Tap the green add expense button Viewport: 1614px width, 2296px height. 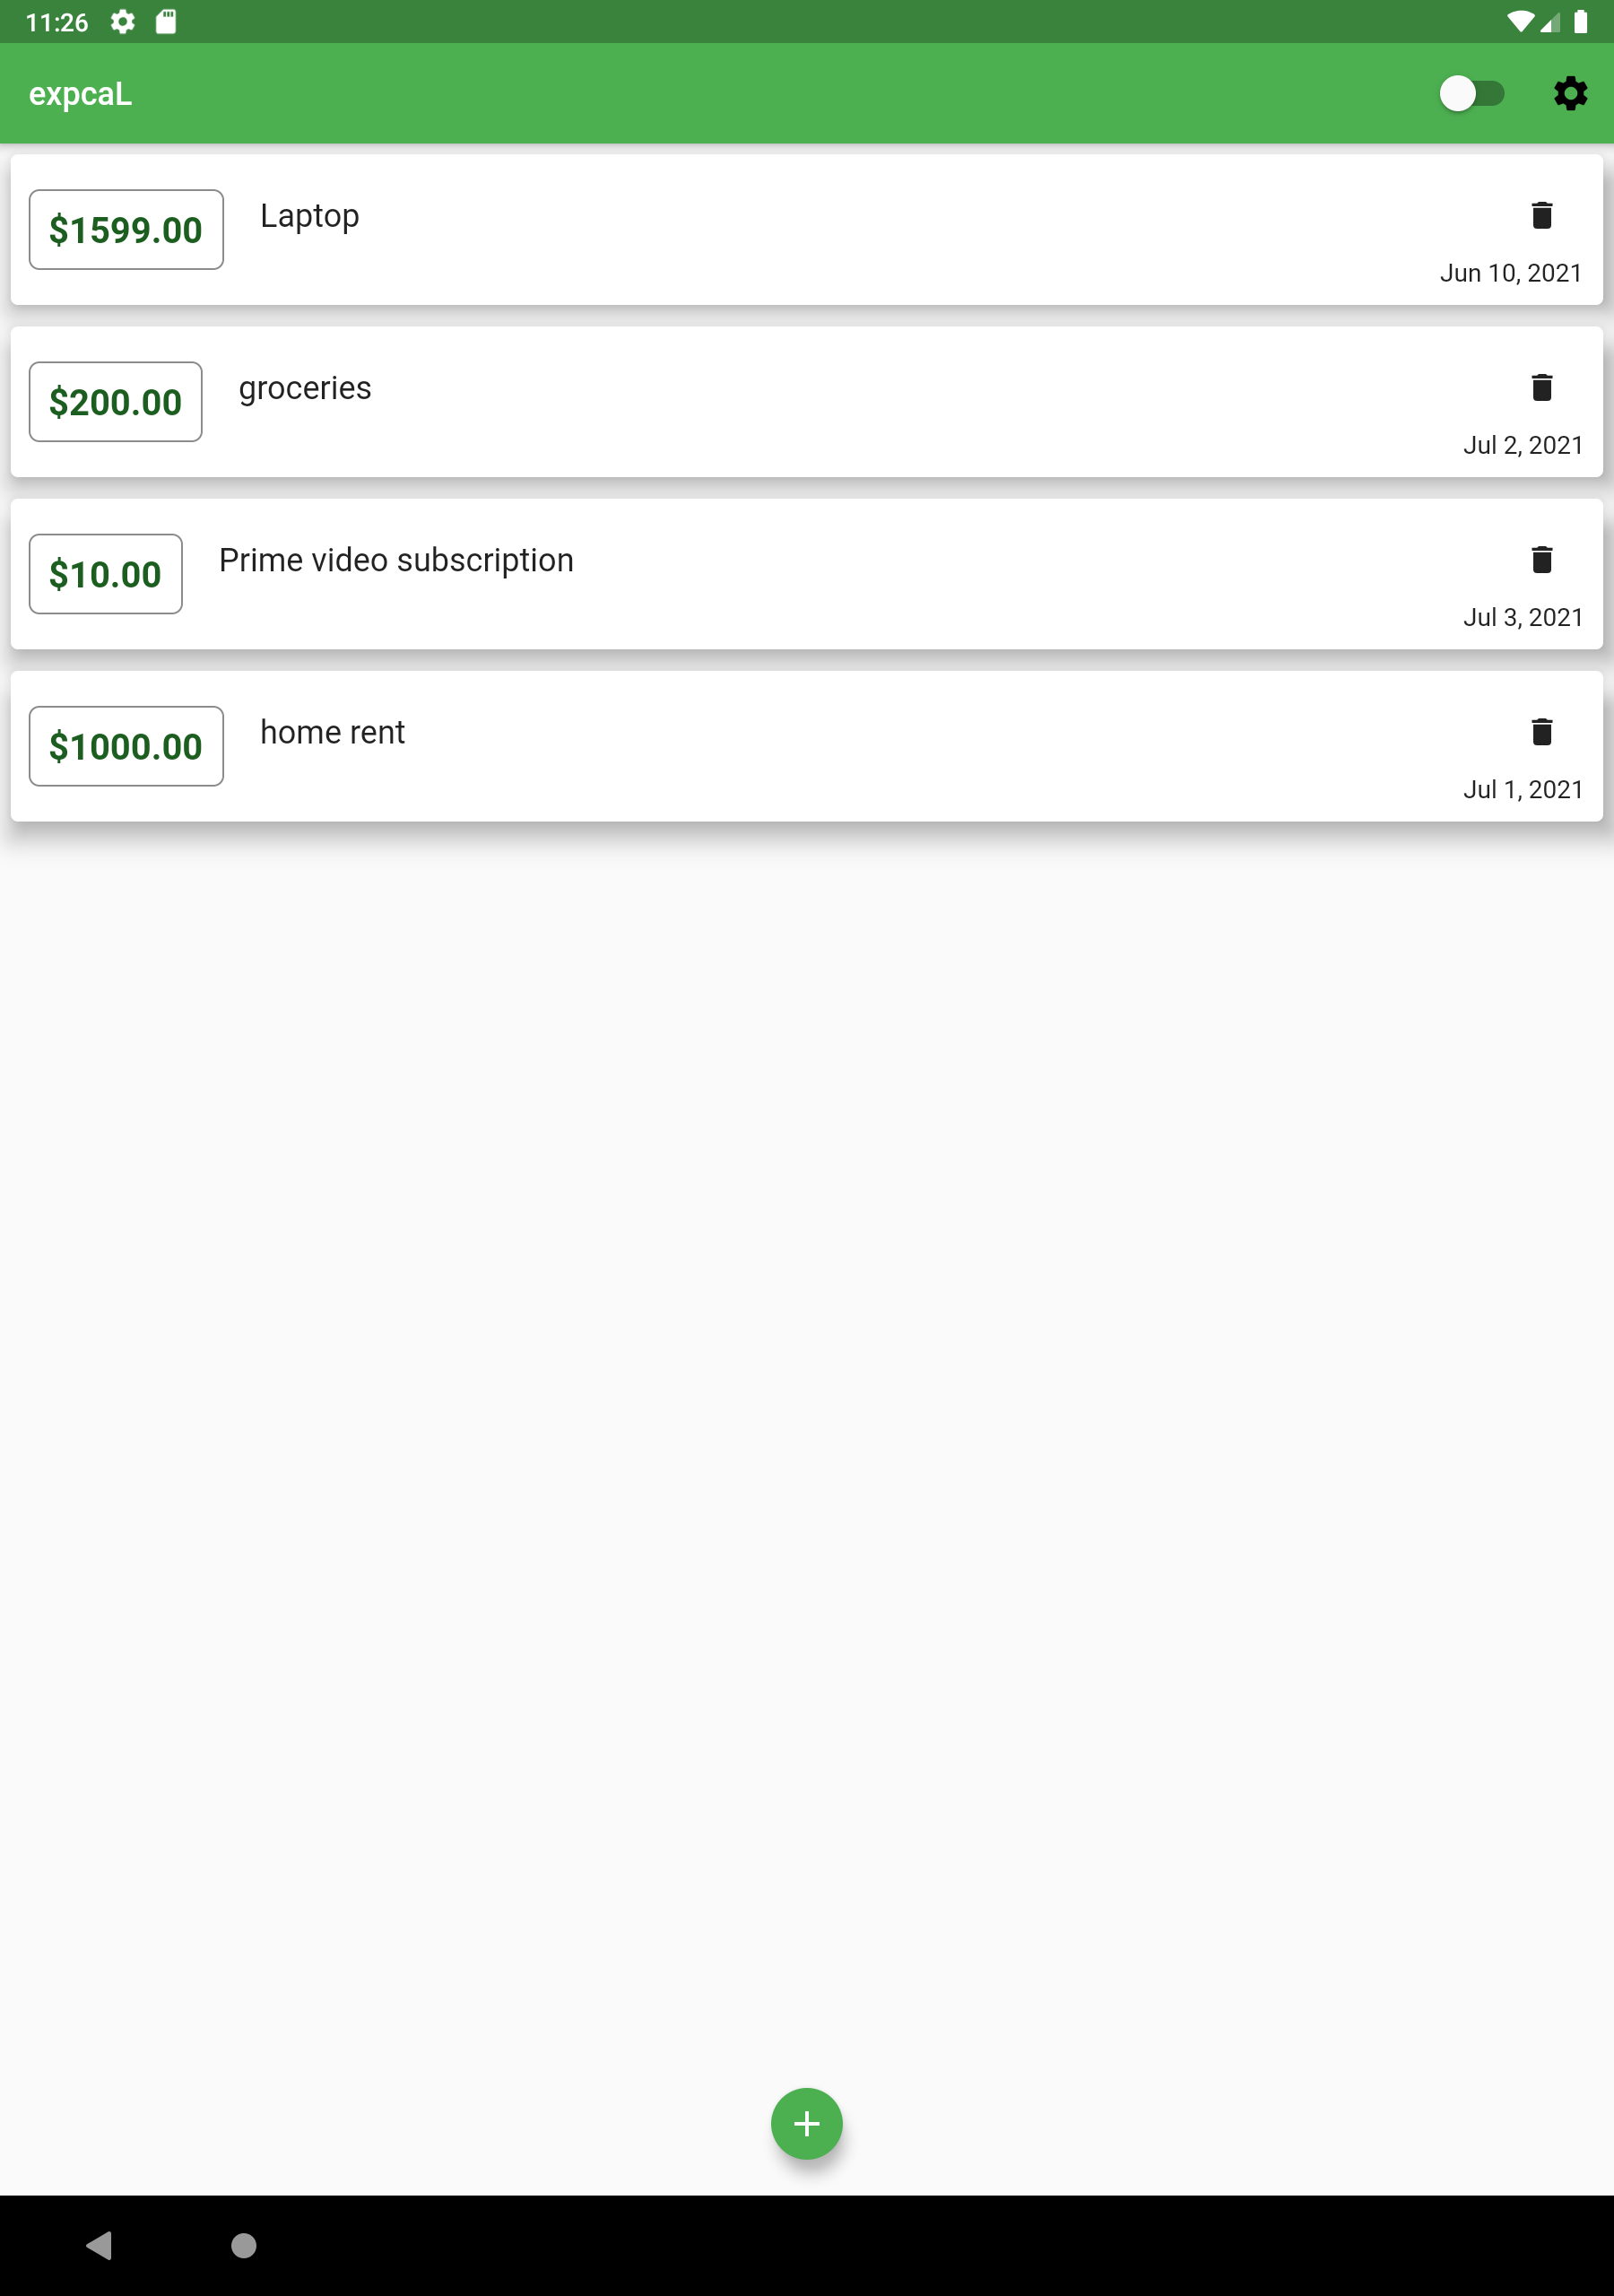[806, 2123]
